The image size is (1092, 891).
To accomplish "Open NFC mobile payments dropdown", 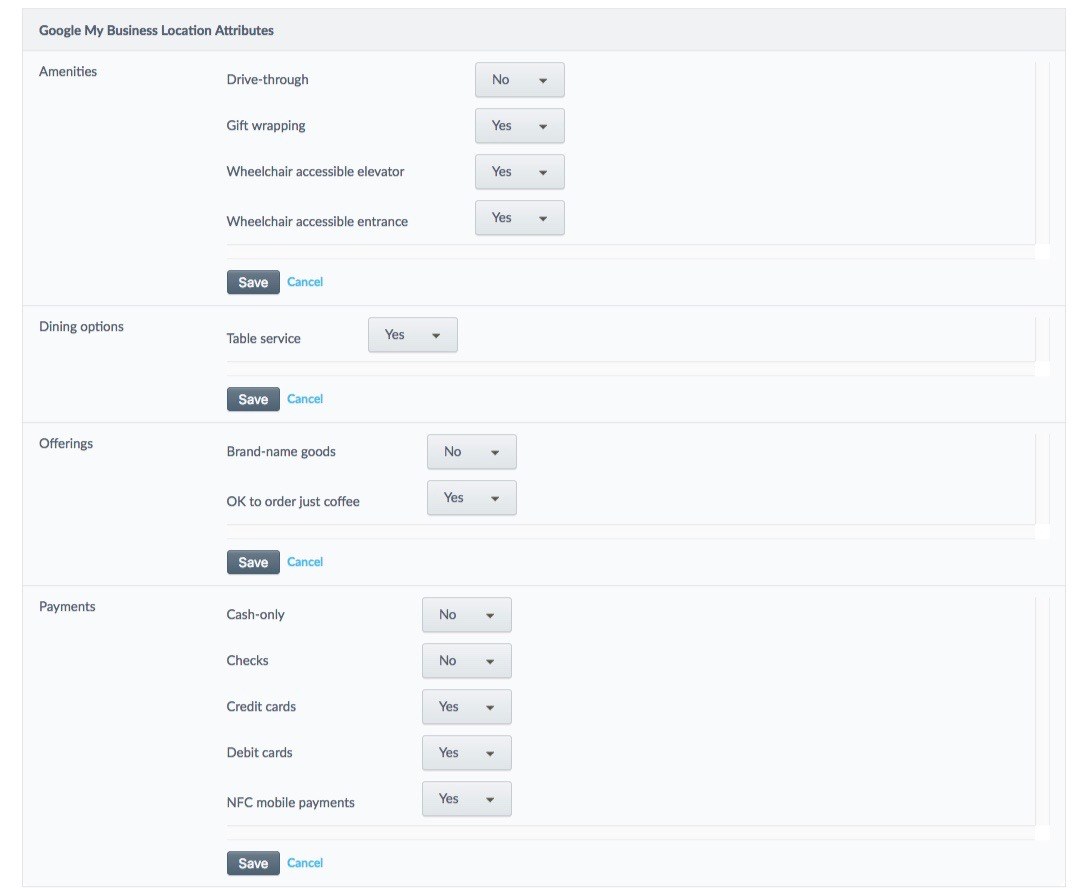I will [x=466, y=799].
